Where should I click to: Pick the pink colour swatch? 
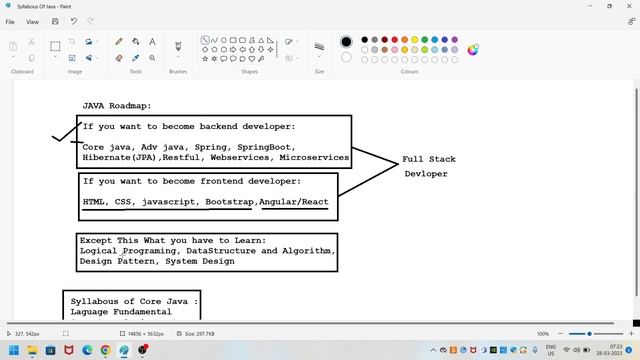[x=395, y=50]
